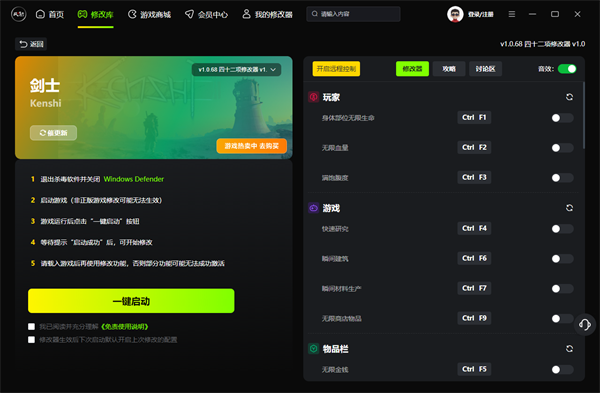Open the customer service headset icon

[x=585, y=325]
